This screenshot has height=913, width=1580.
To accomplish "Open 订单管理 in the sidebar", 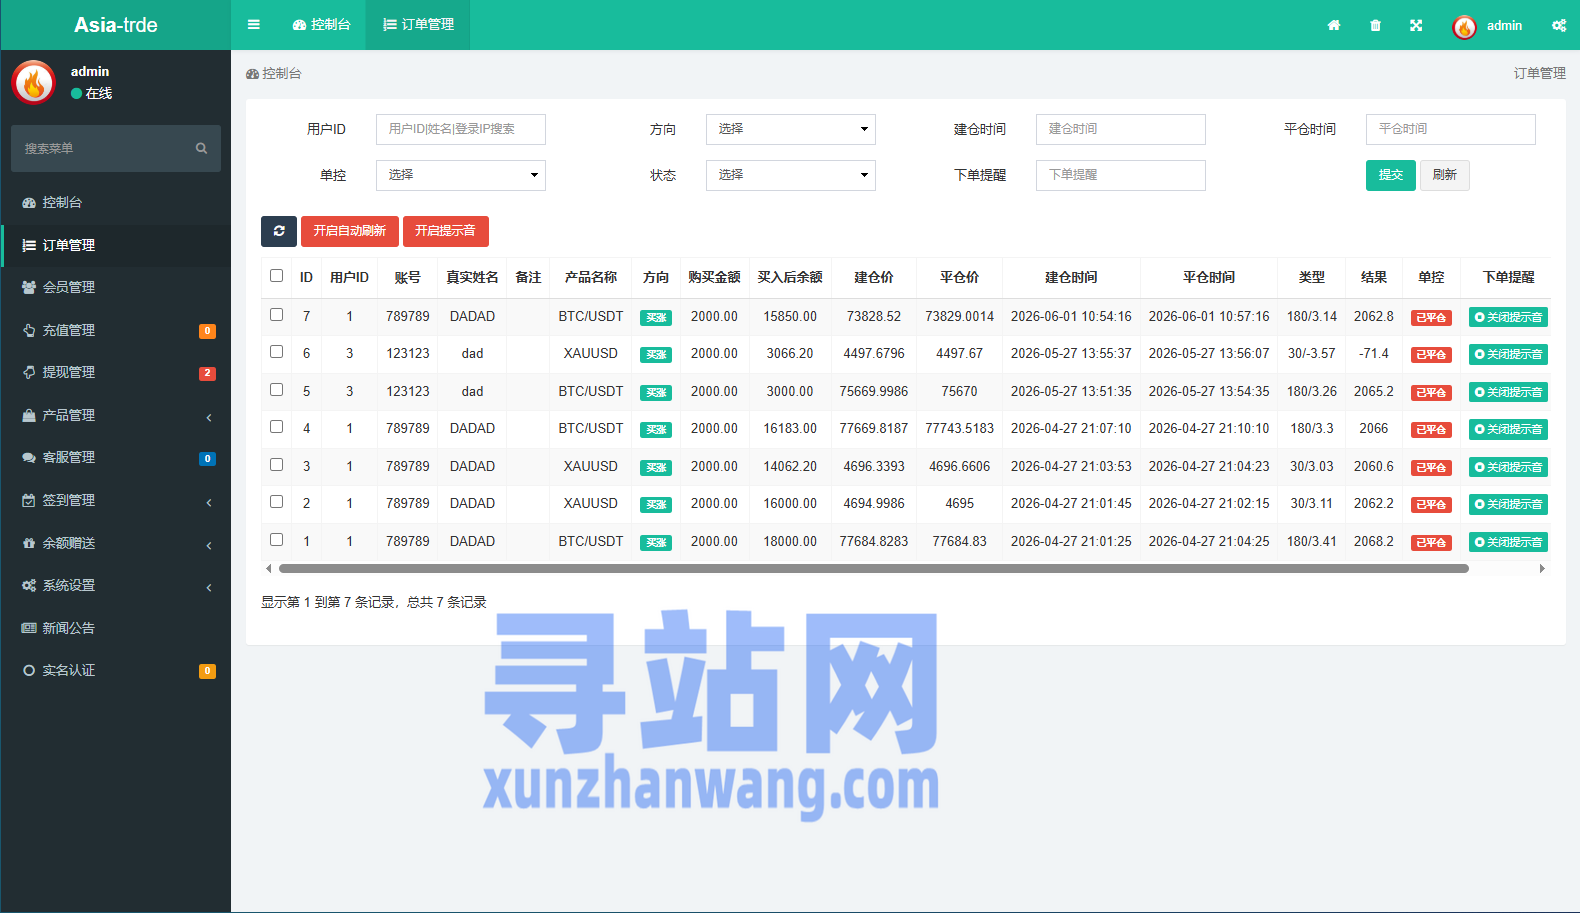I will 116,245.
